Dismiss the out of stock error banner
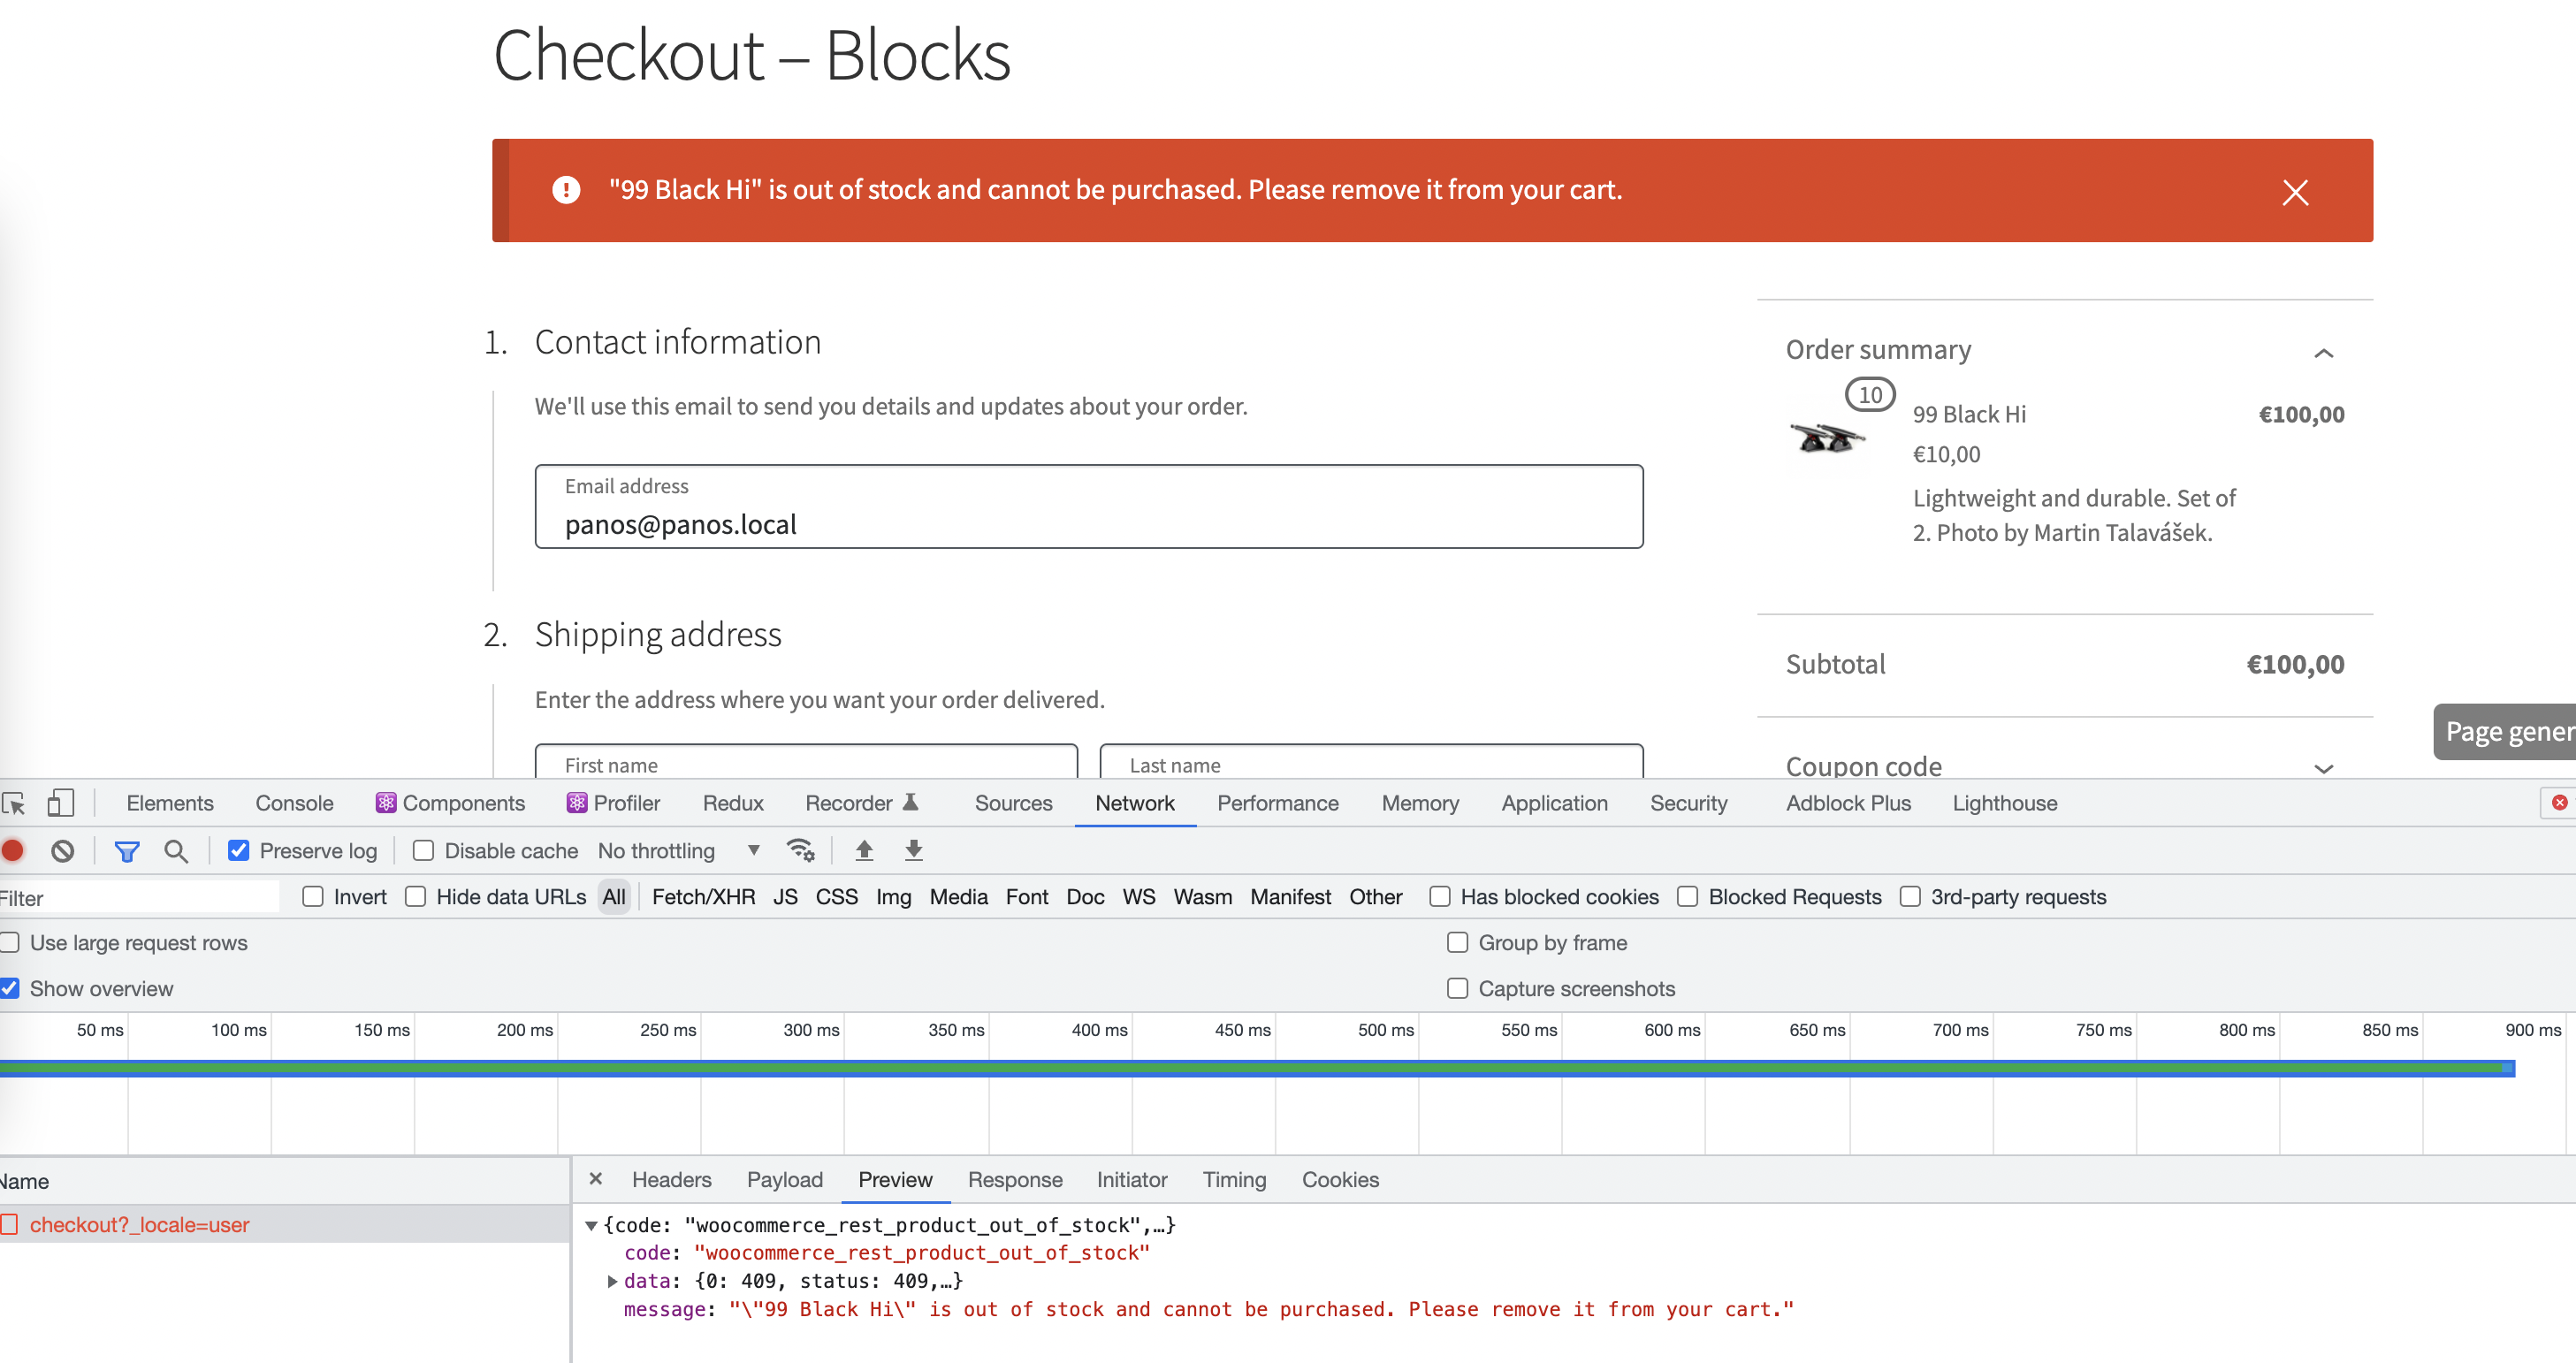The width and height of the screenshot is (2576, 1363). [x=2296, y=192]
